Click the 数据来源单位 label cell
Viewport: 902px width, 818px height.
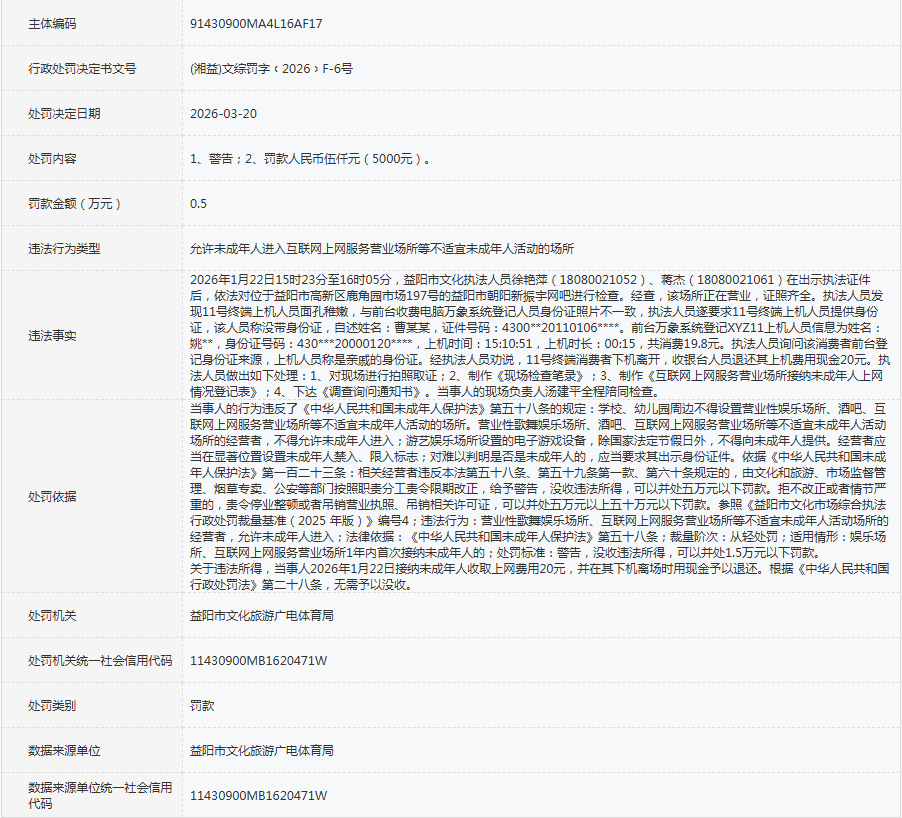[64, 750]
